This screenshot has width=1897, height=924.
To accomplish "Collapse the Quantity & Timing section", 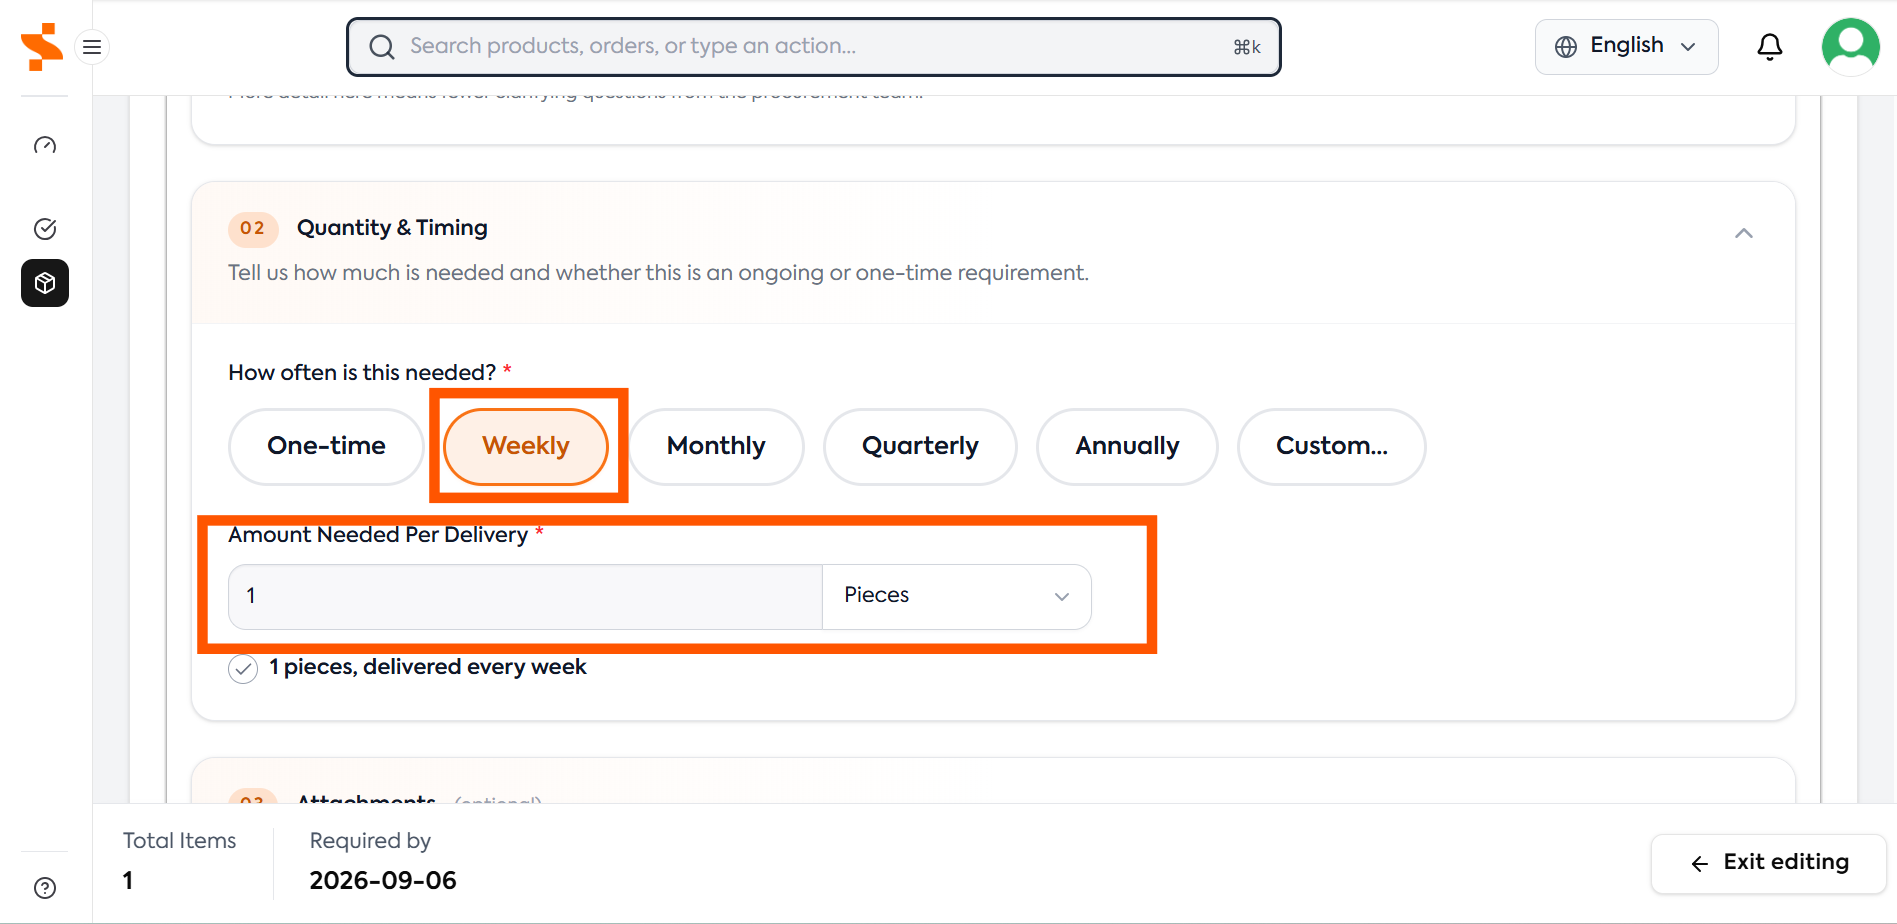I will [1744, 233].
